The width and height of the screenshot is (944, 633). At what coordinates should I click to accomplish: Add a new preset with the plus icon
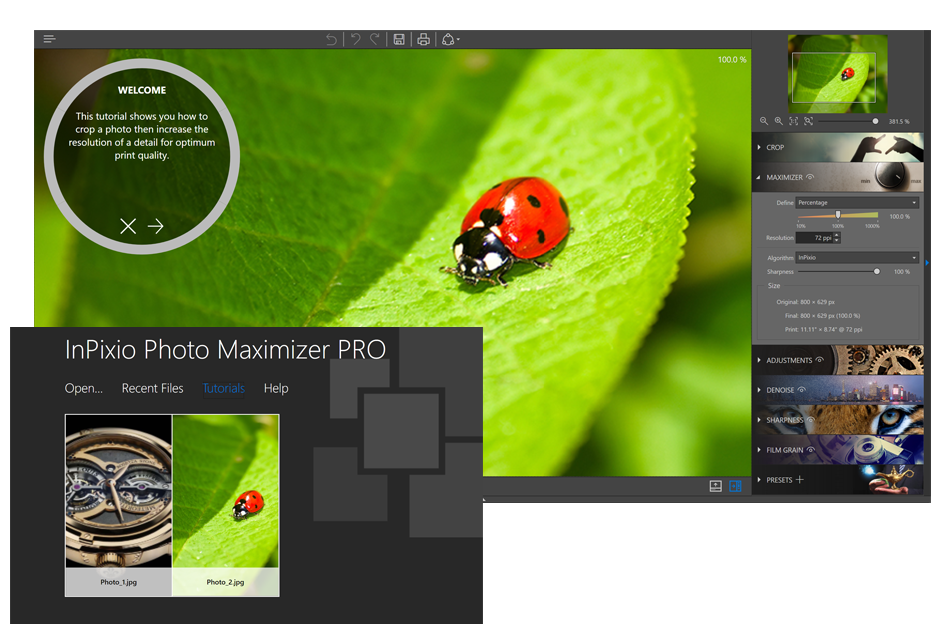coord(800,479)
